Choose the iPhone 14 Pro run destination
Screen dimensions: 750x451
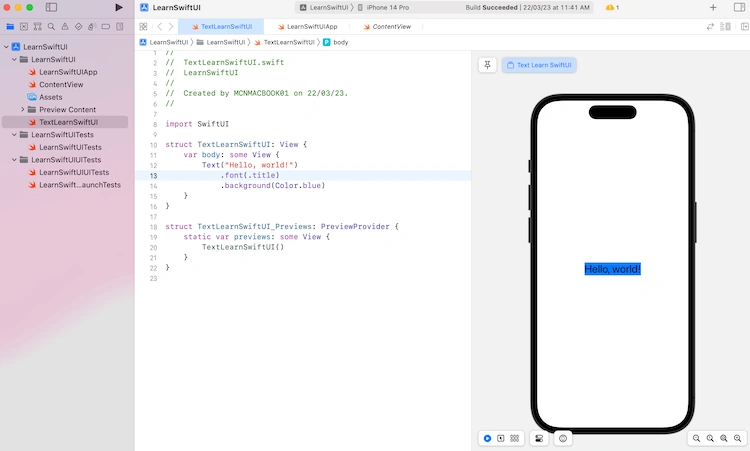coord(383,8)
